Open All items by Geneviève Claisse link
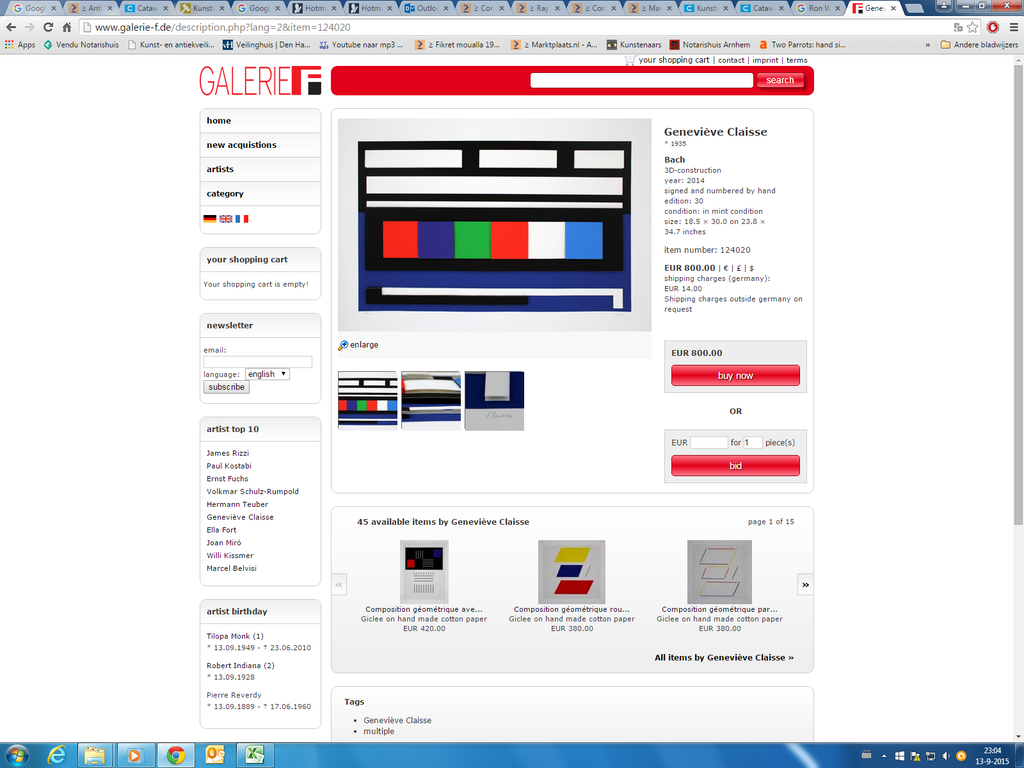The image size is (1024, 768). pyautogui.click(x=724, y=657)
